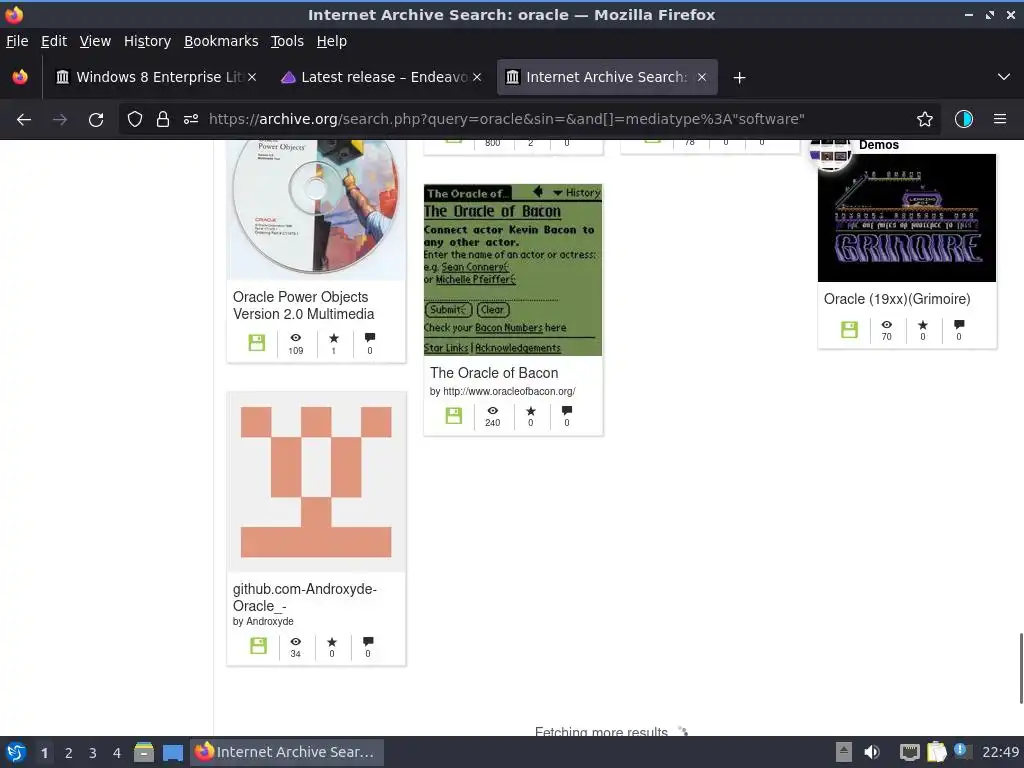The height and width of the screenshot is (768, 1024).
Task: Open a new tab with plus button
Action: tap(739, 78)
